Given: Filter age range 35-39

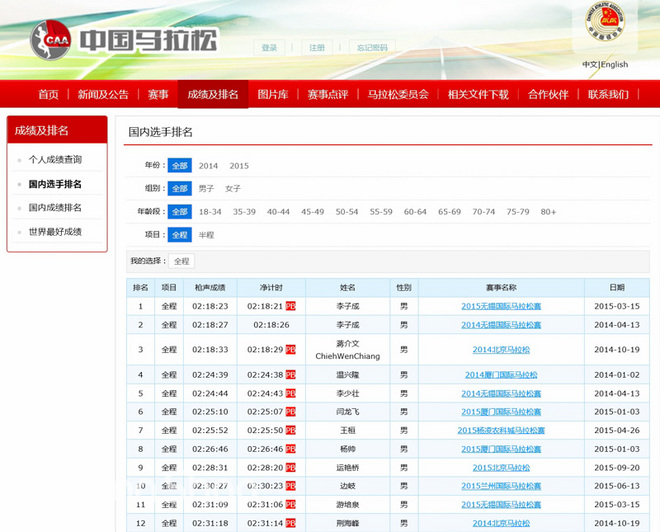Looking at the screenshot, I should click(244, 212).
